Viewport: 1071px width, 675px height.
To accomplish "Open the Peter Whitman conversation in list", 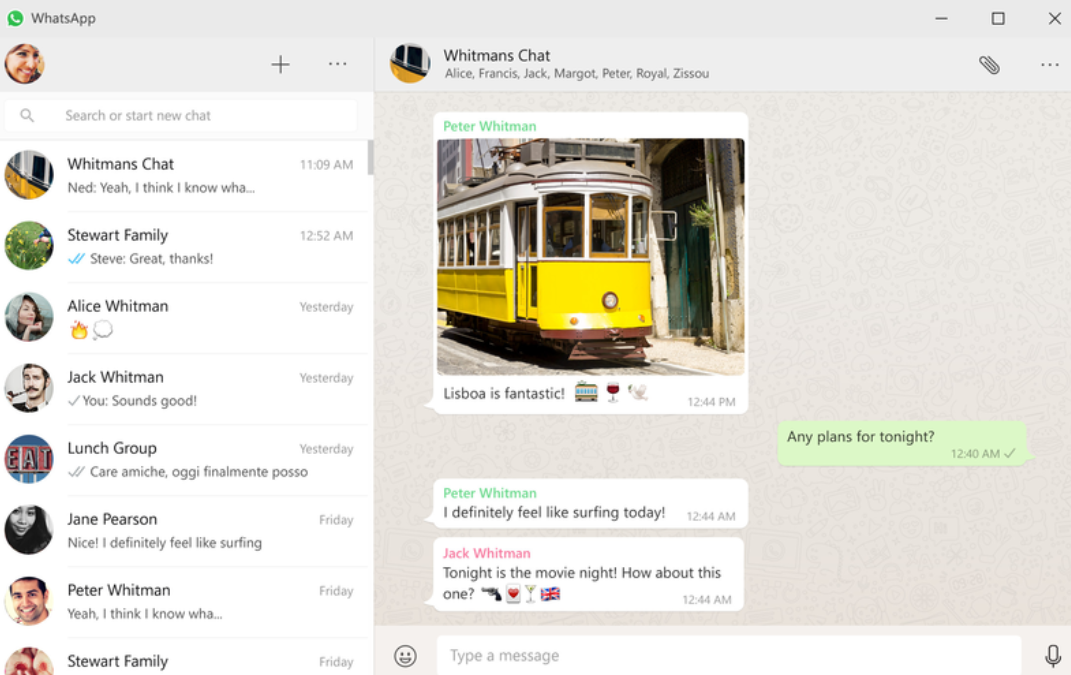I will (x=184, y=602).
